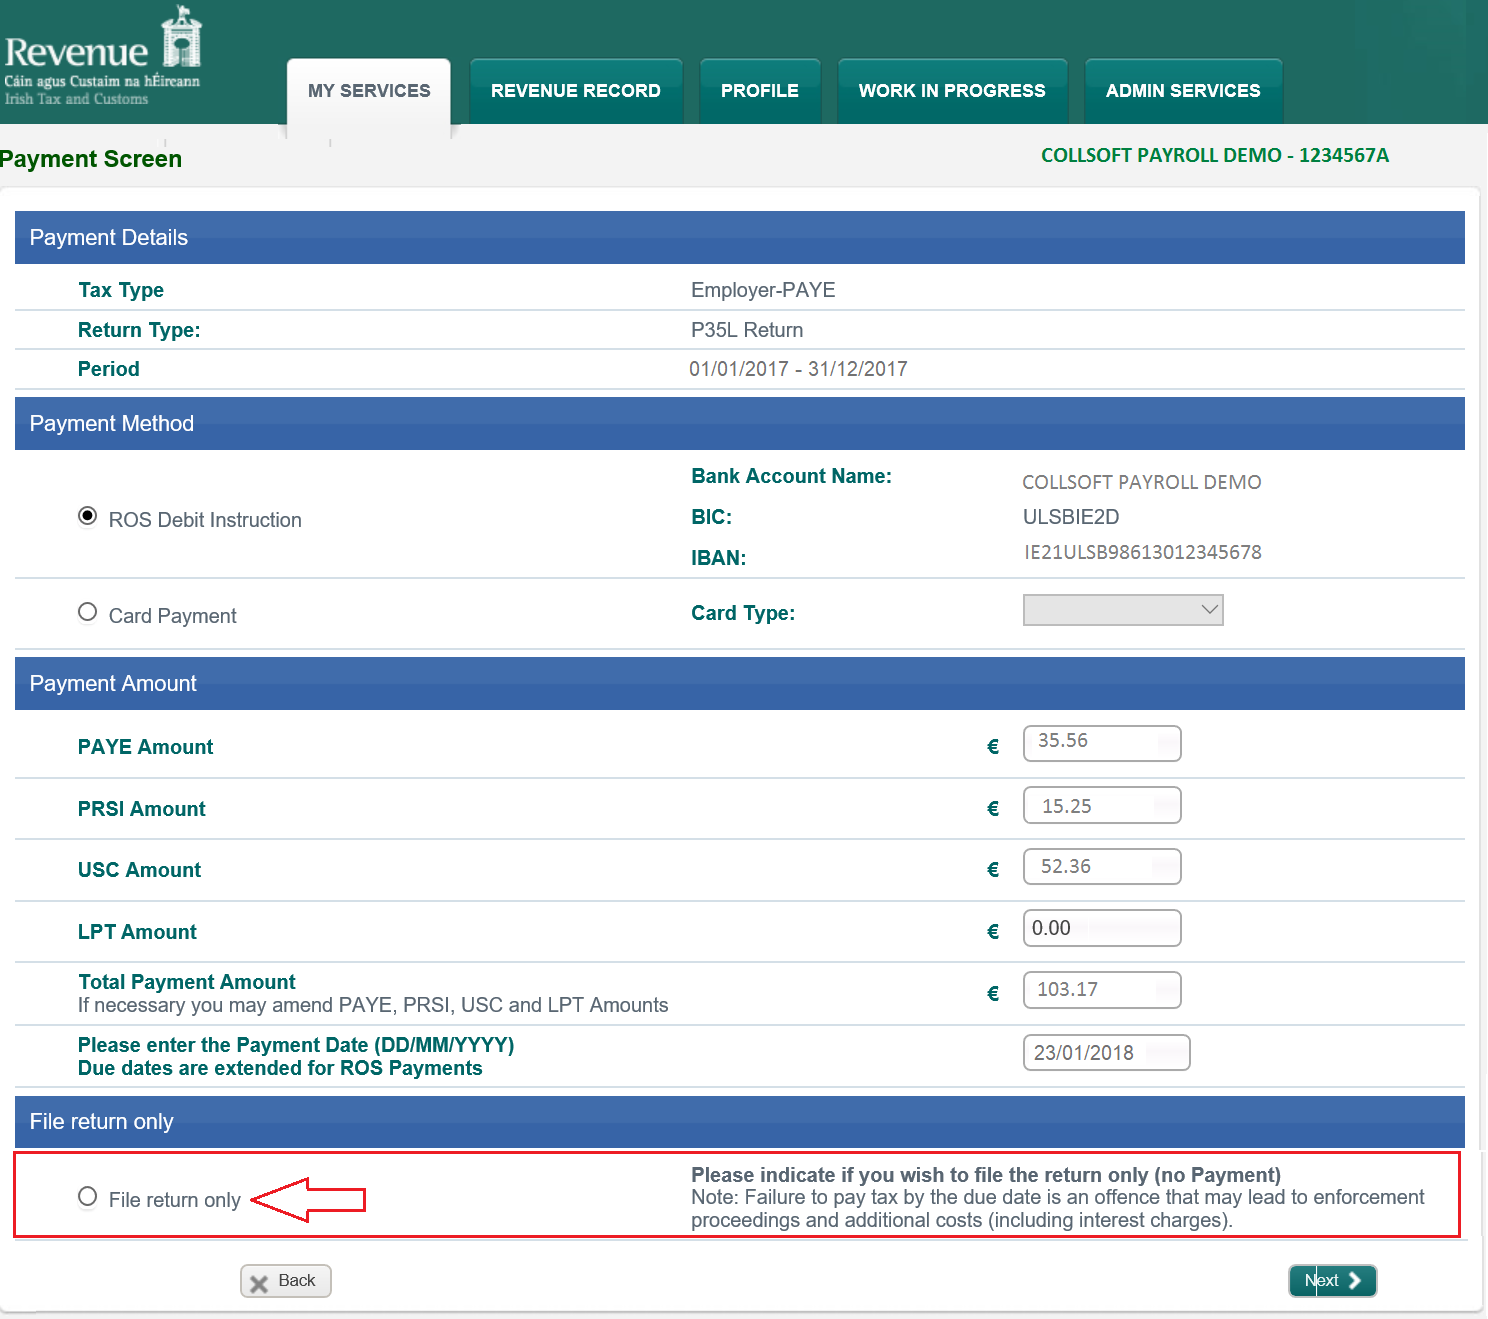Click the Revenue logo in header
The image size is (1488, 1319).
coord(103,56)
